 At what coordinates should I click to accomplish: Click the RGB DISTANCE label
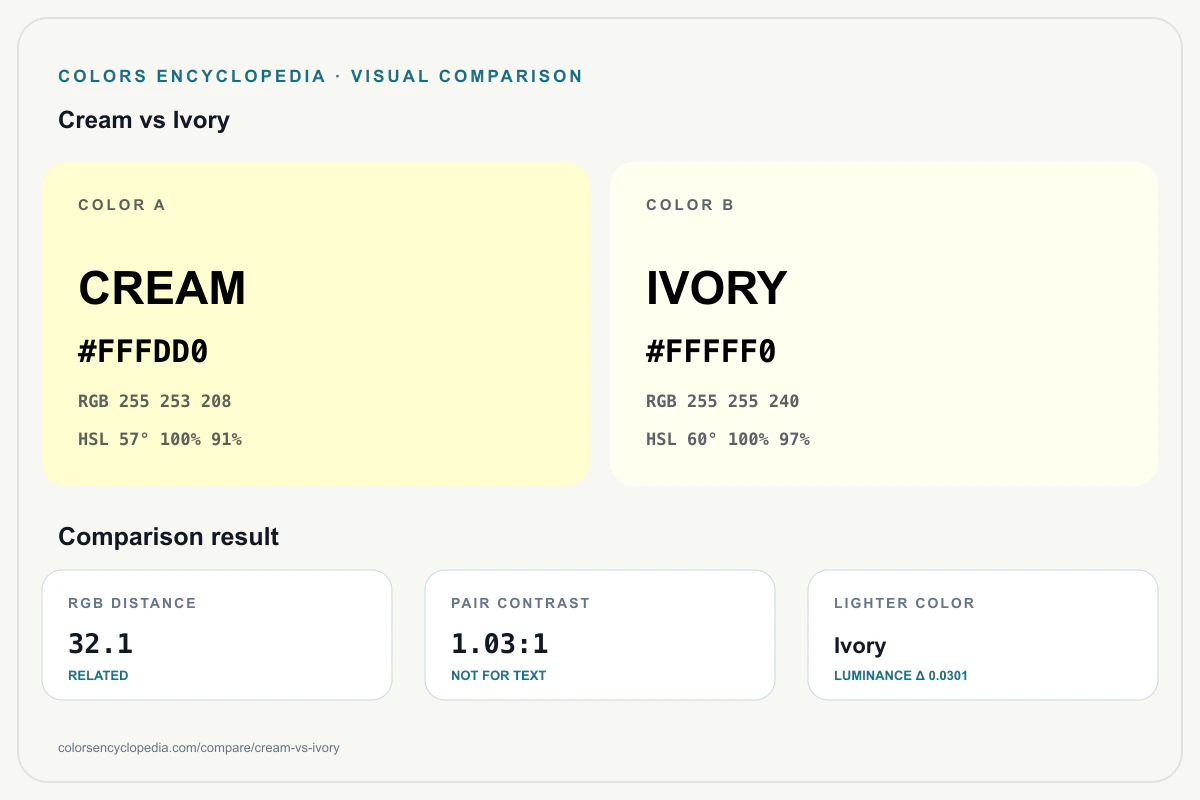coord(132,603)
